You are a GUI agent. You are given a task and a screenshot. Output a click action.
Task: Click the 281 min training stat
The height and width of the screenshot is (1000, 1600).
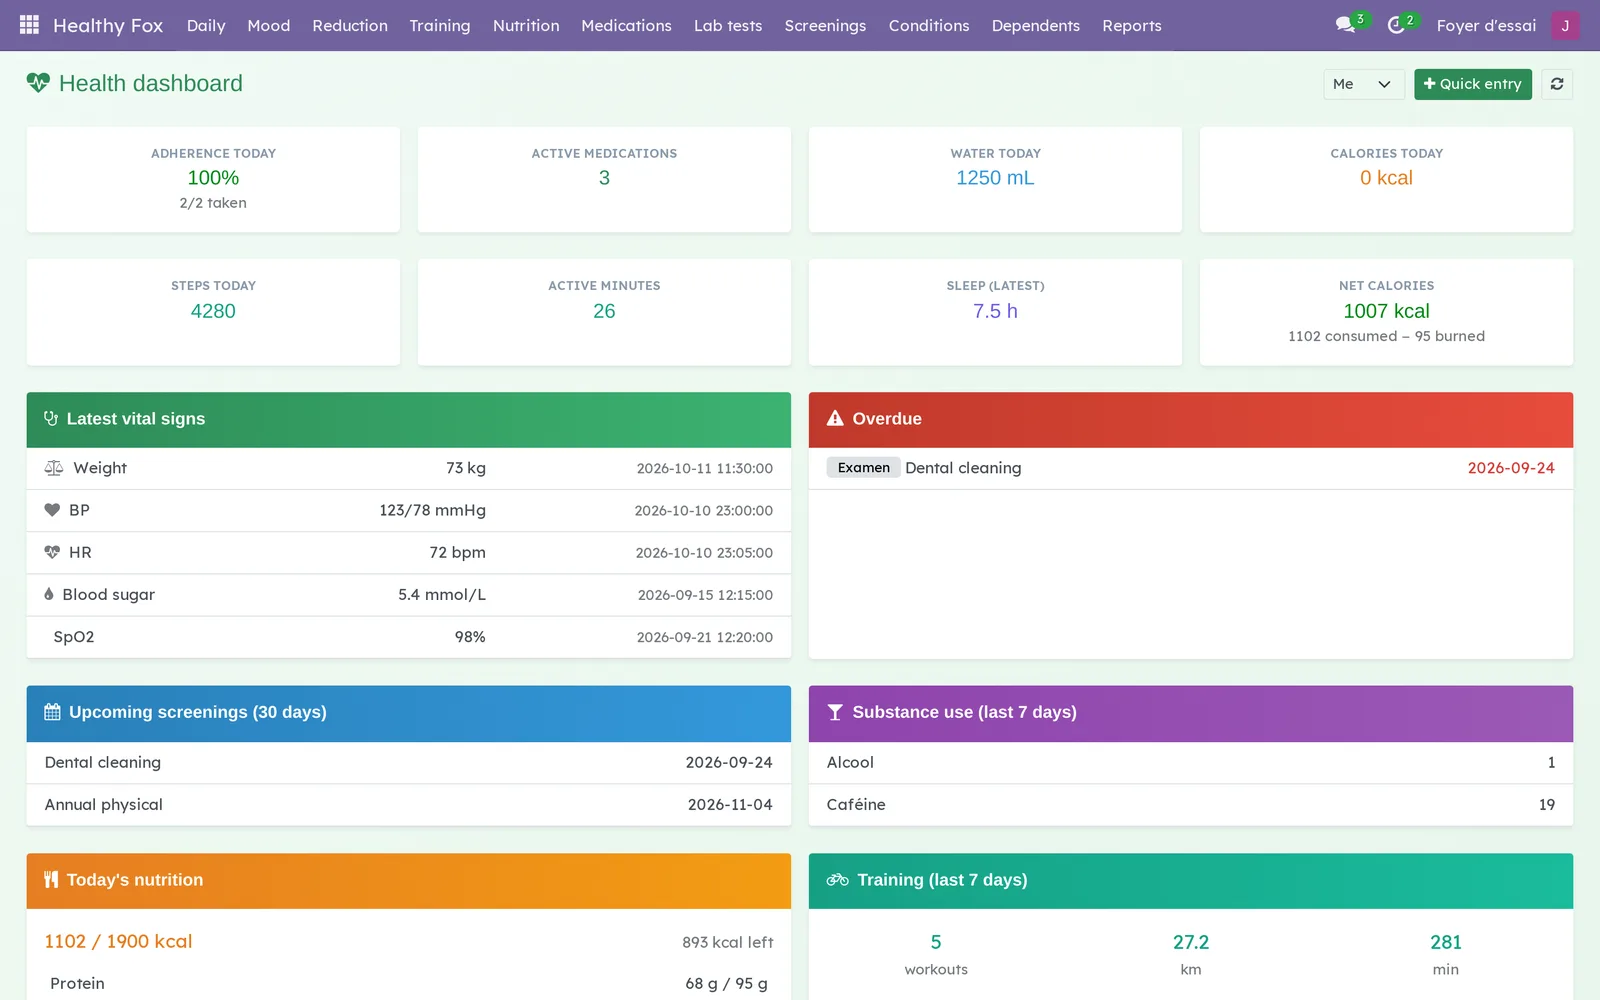(x=1445, y=954)
